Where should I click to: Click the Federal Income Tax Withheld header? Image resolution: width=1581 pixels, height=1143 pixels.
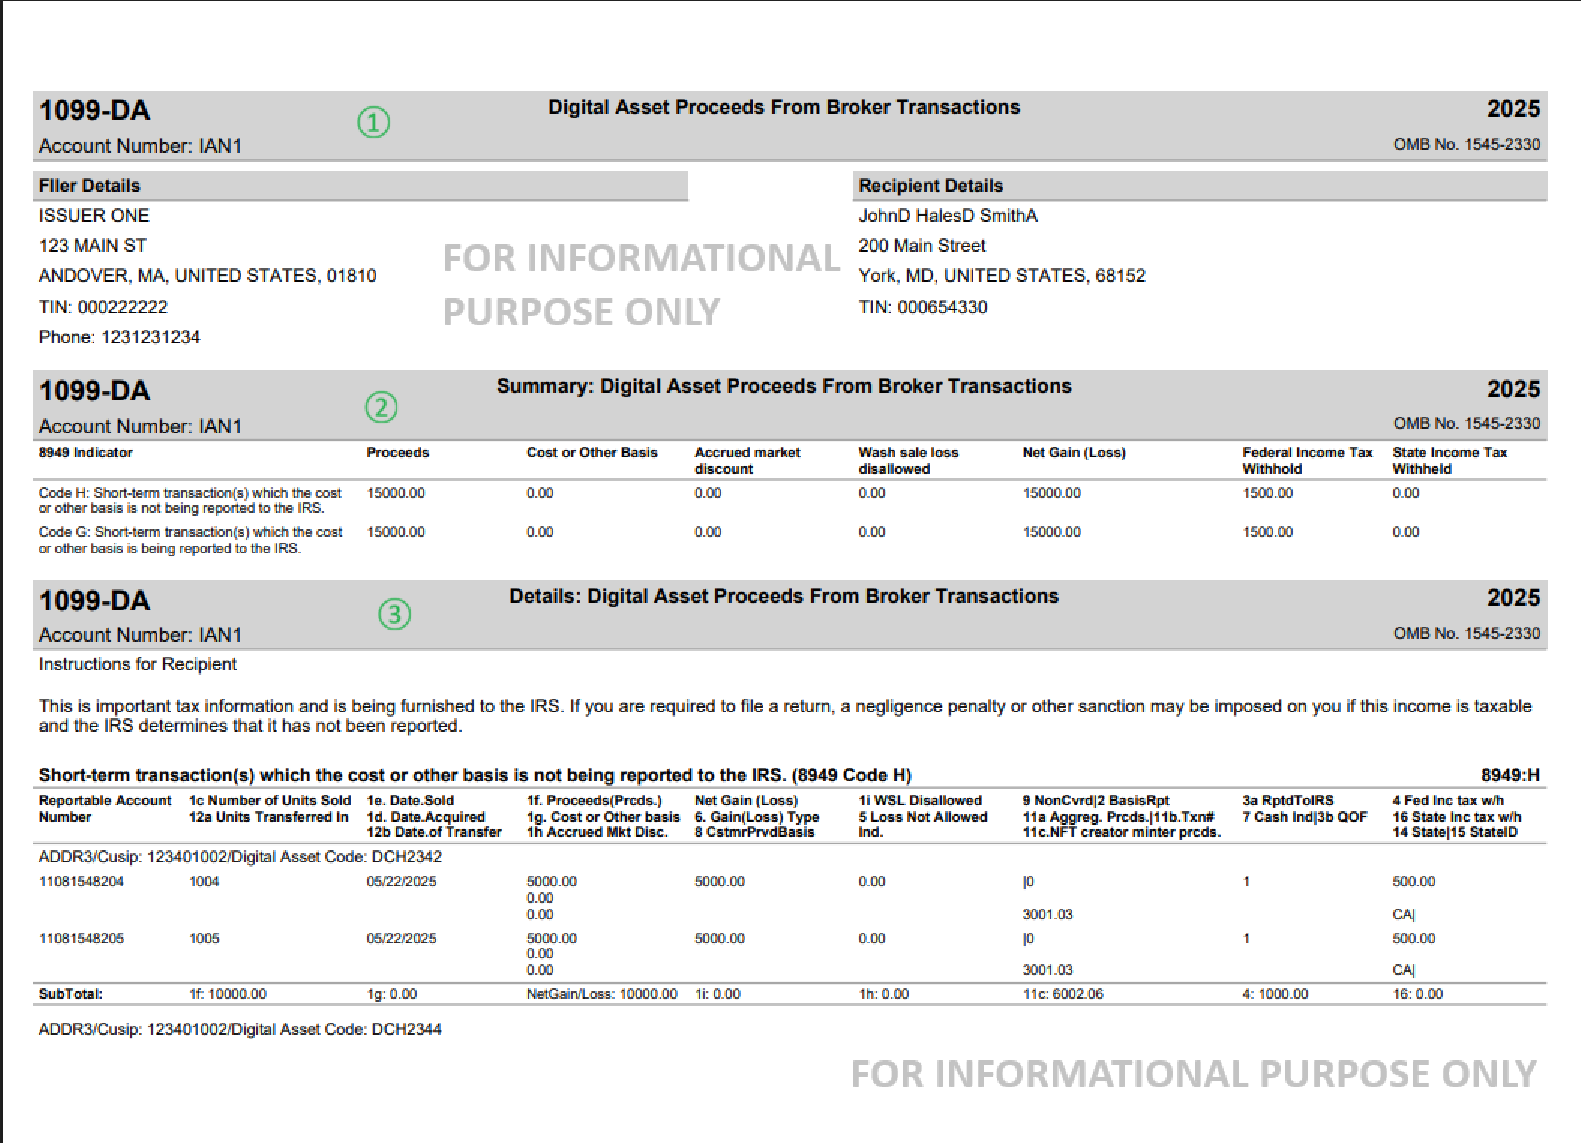coord(1306,460)
